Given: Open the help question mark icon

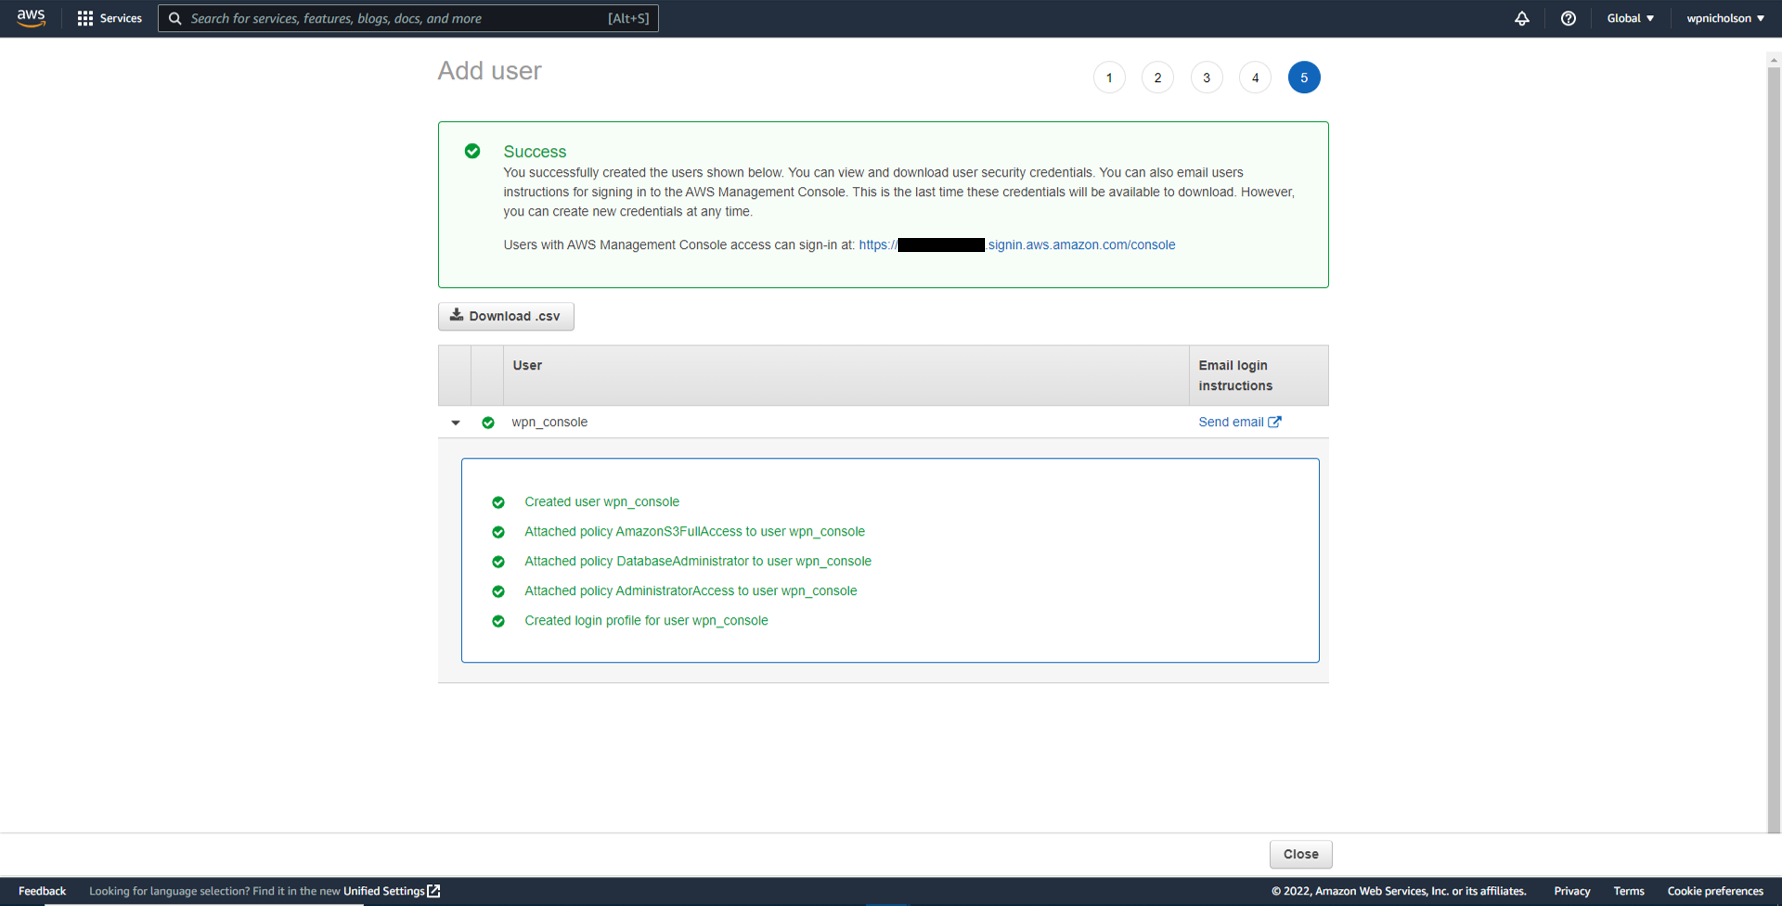Looking at the screenshot, I should tap(1567, 18).
